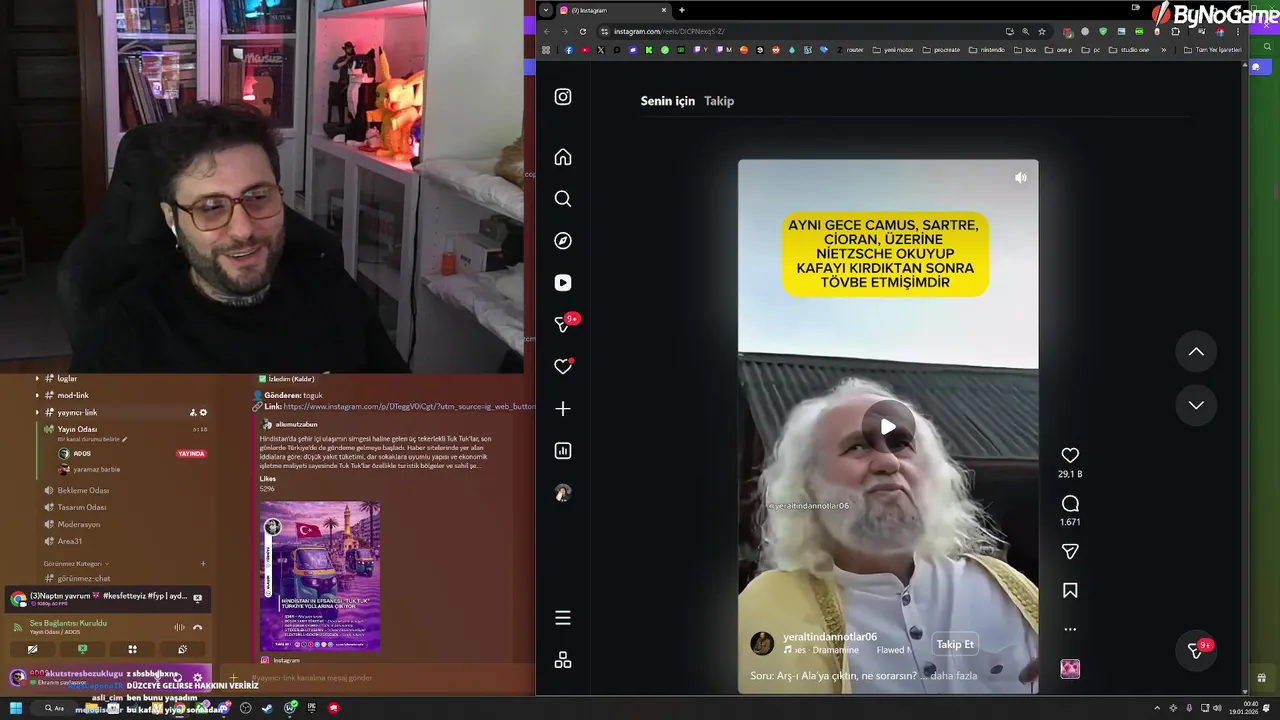Go to the next reel with down arrow
Image resolution: width=1280 pixels, height=720 pixels.
tap(1196, 405)
